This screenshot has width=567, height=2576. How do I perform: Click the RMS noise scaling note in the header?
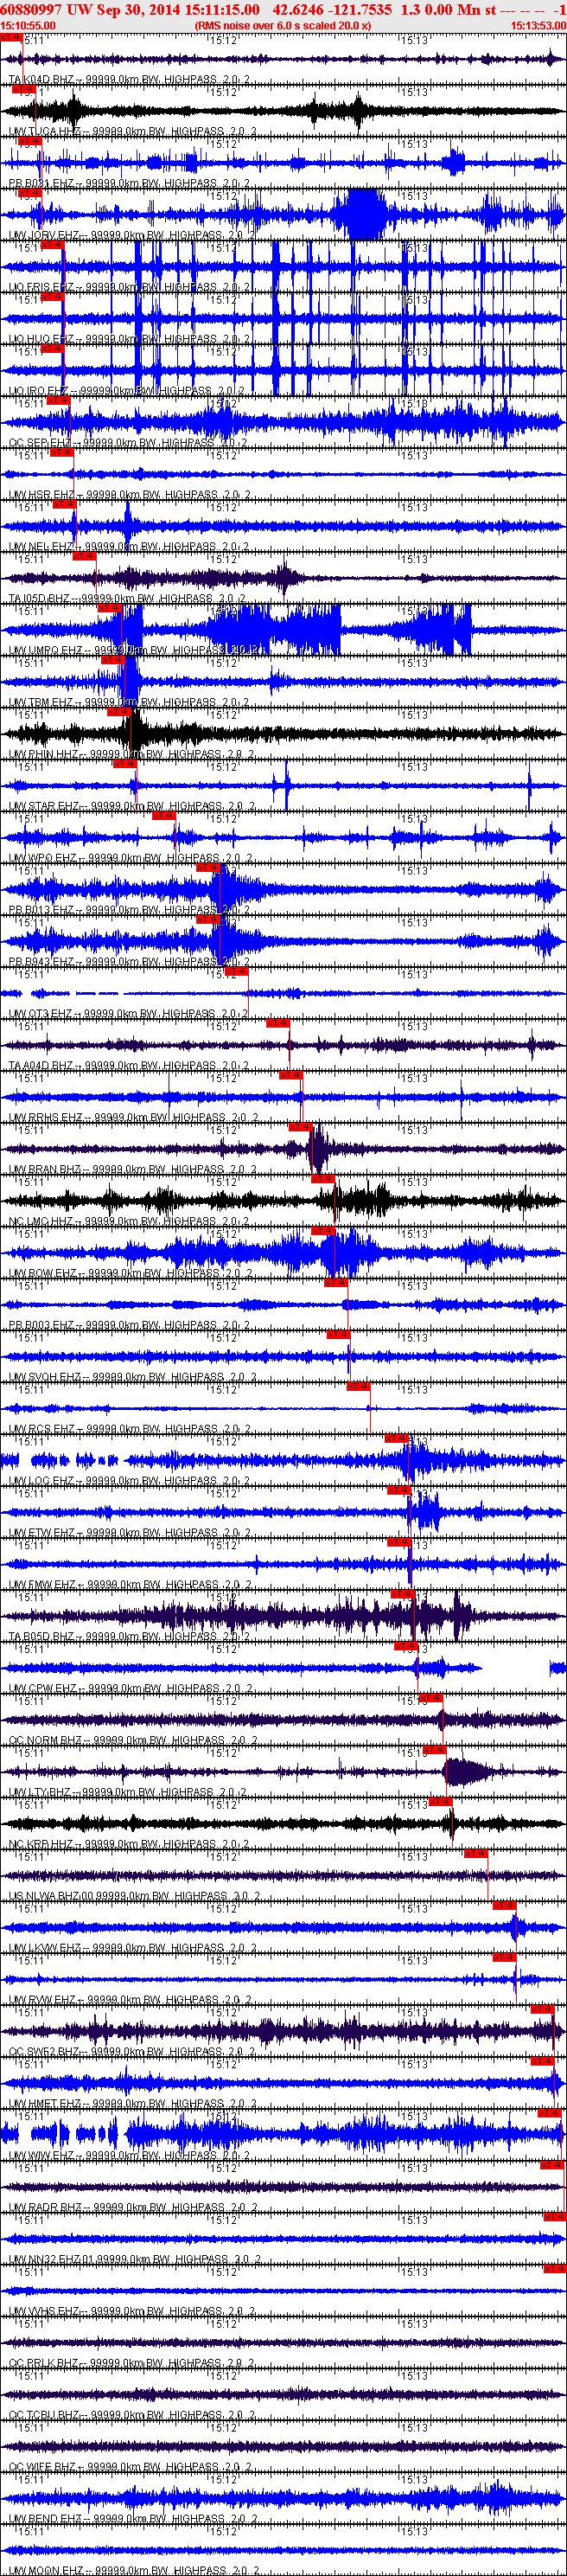[283, 25]
